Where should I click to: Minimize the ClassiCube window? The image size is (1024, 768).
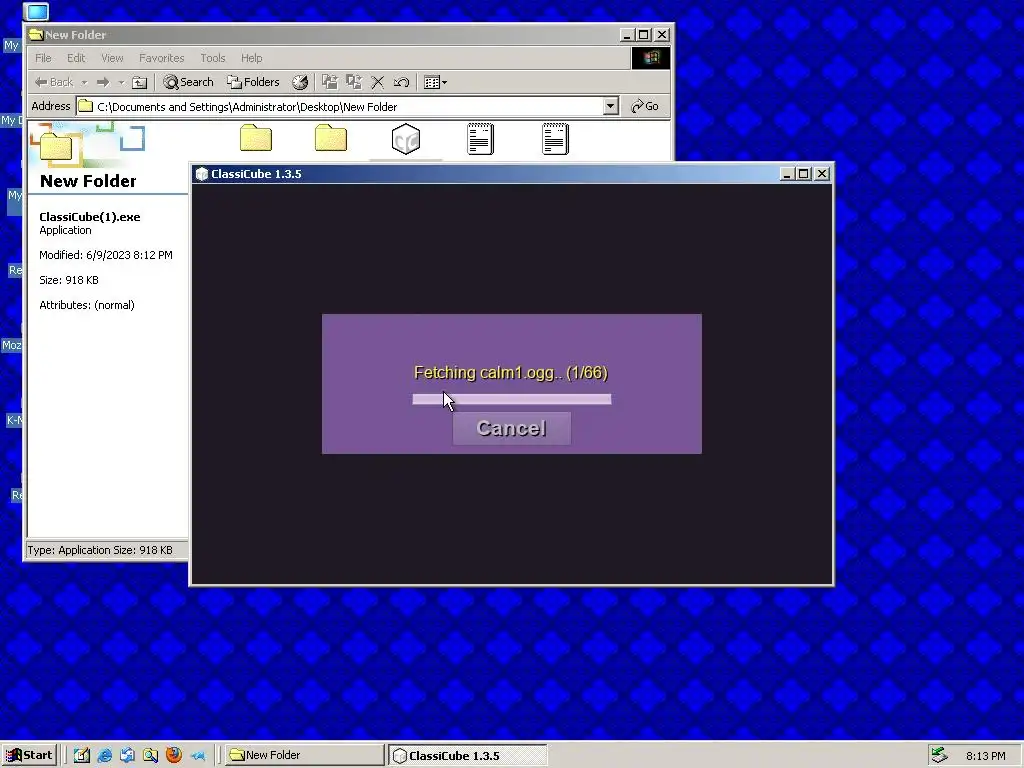(x=788, y=174)
